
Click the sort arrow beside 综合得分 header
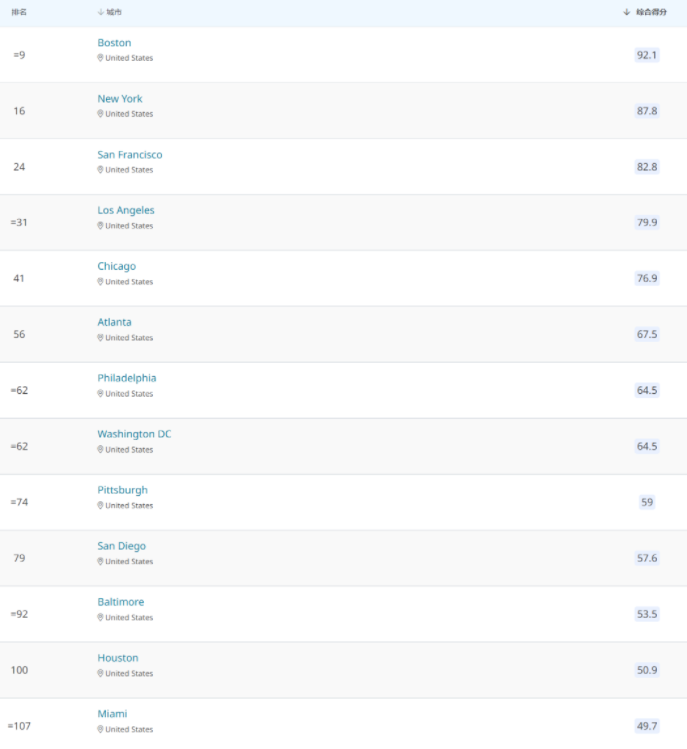click(x=627, y=12)
